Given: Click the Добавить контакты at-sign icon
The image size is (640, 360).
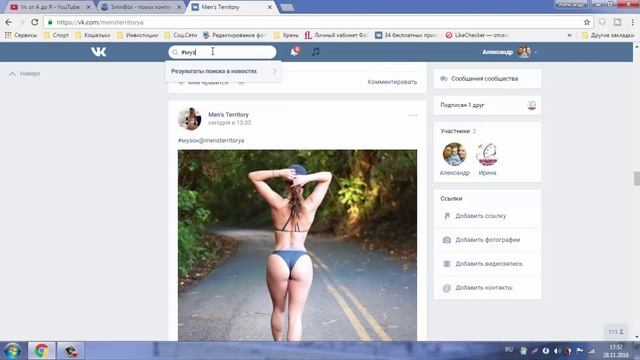Looking at the screenshot, I should click(447, 288).
